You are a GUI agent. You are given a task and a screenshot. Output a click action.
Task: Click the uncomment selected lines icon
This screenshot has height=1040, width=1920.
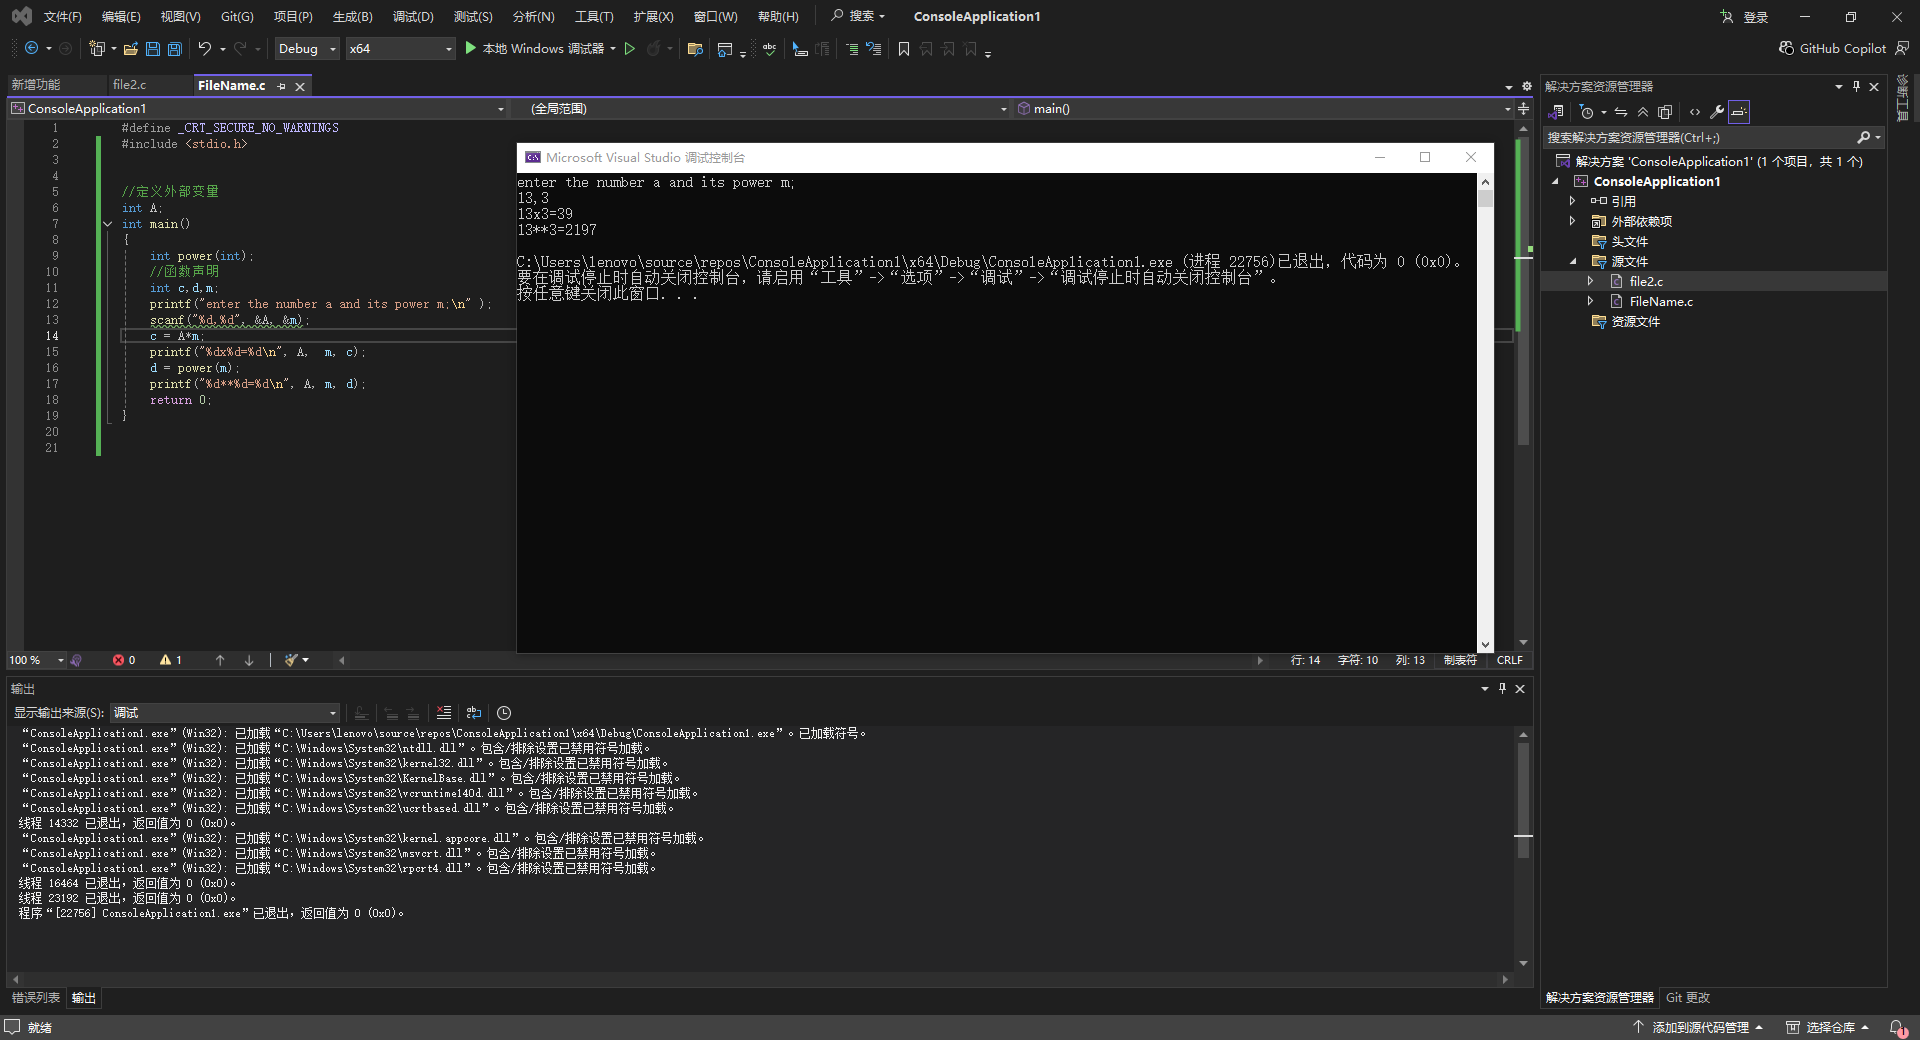874,48
